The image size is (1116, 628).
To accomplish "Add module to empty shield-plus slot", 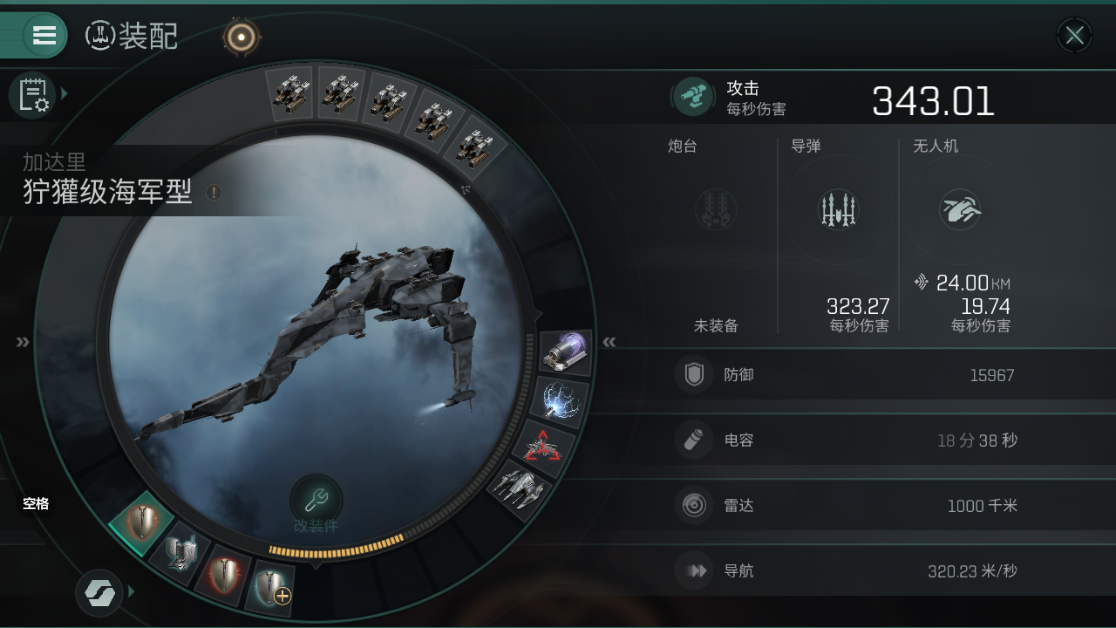I will pos(271,587).
